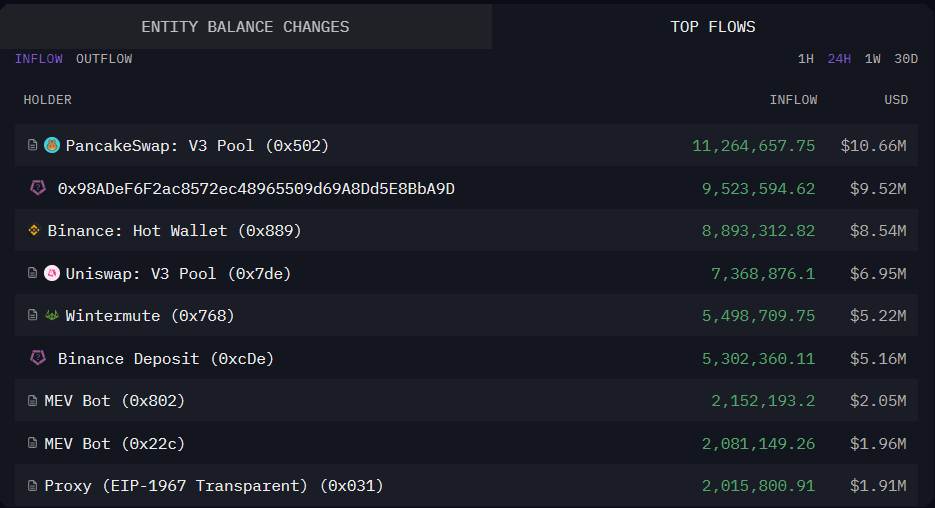Click inflow value 5,302,360.11

tap(758, 359)
